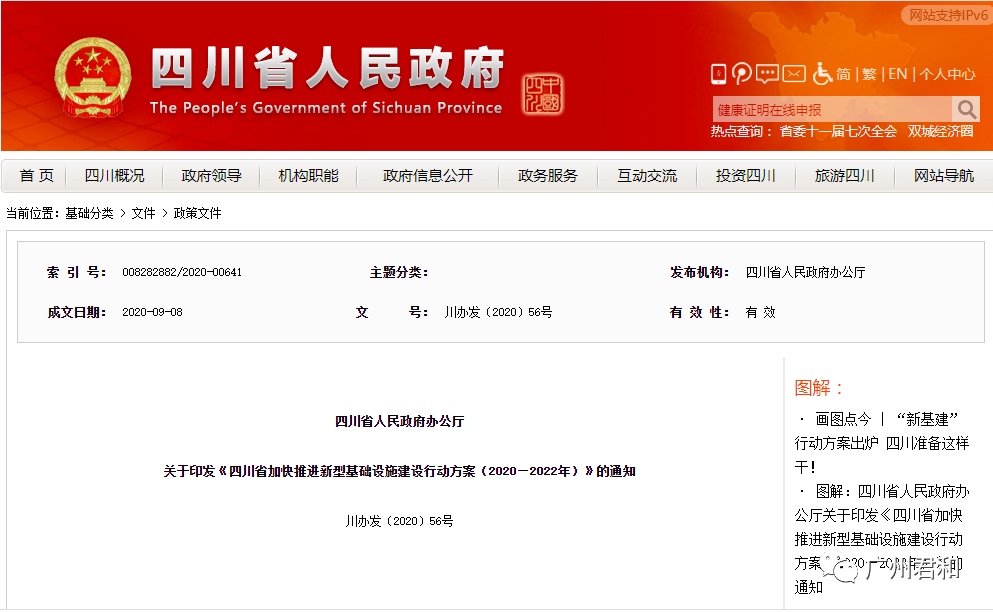
Task: Open 投资四川 navigation item
Action: (745, 175)
